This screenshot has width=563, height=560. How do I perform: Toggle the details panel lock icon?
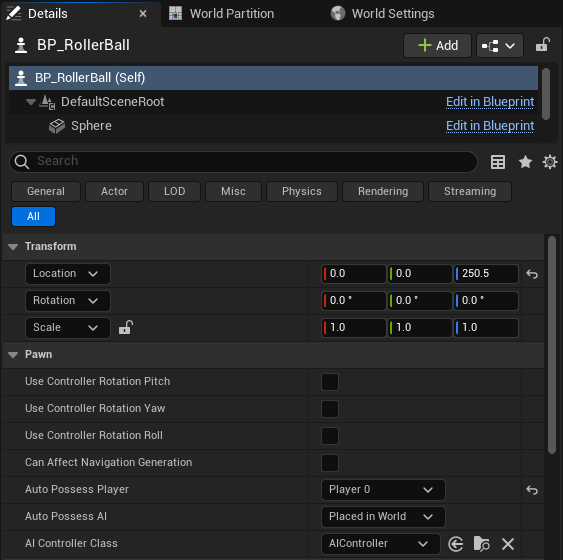pyautogui.click(x=543, y=45)
